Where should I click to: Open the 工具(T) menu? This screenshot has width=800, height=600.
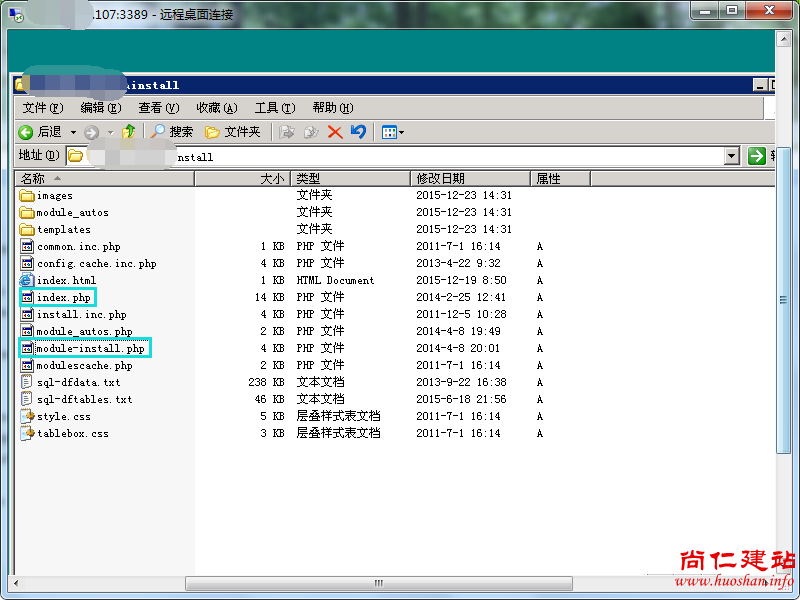pyautogui.click(x=274, y=108)
